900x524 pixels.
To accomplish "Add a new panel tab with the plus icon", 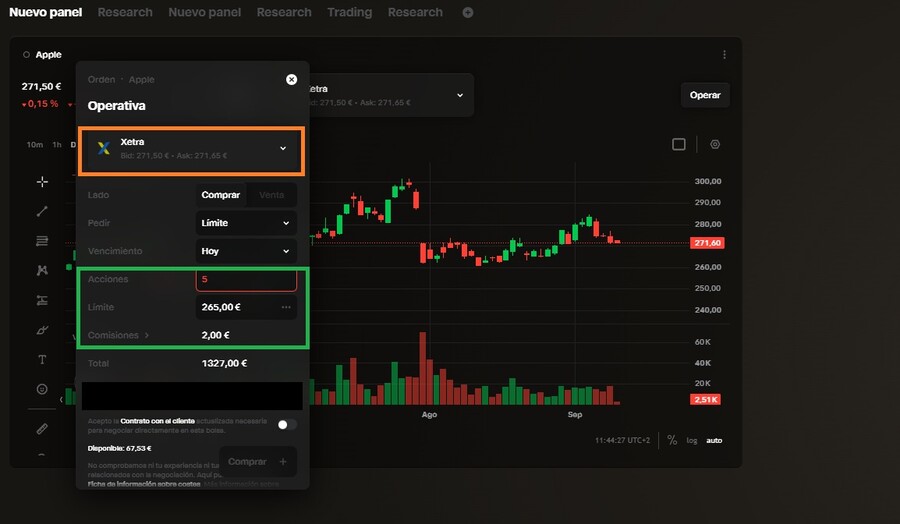I will tap(468, 13).
